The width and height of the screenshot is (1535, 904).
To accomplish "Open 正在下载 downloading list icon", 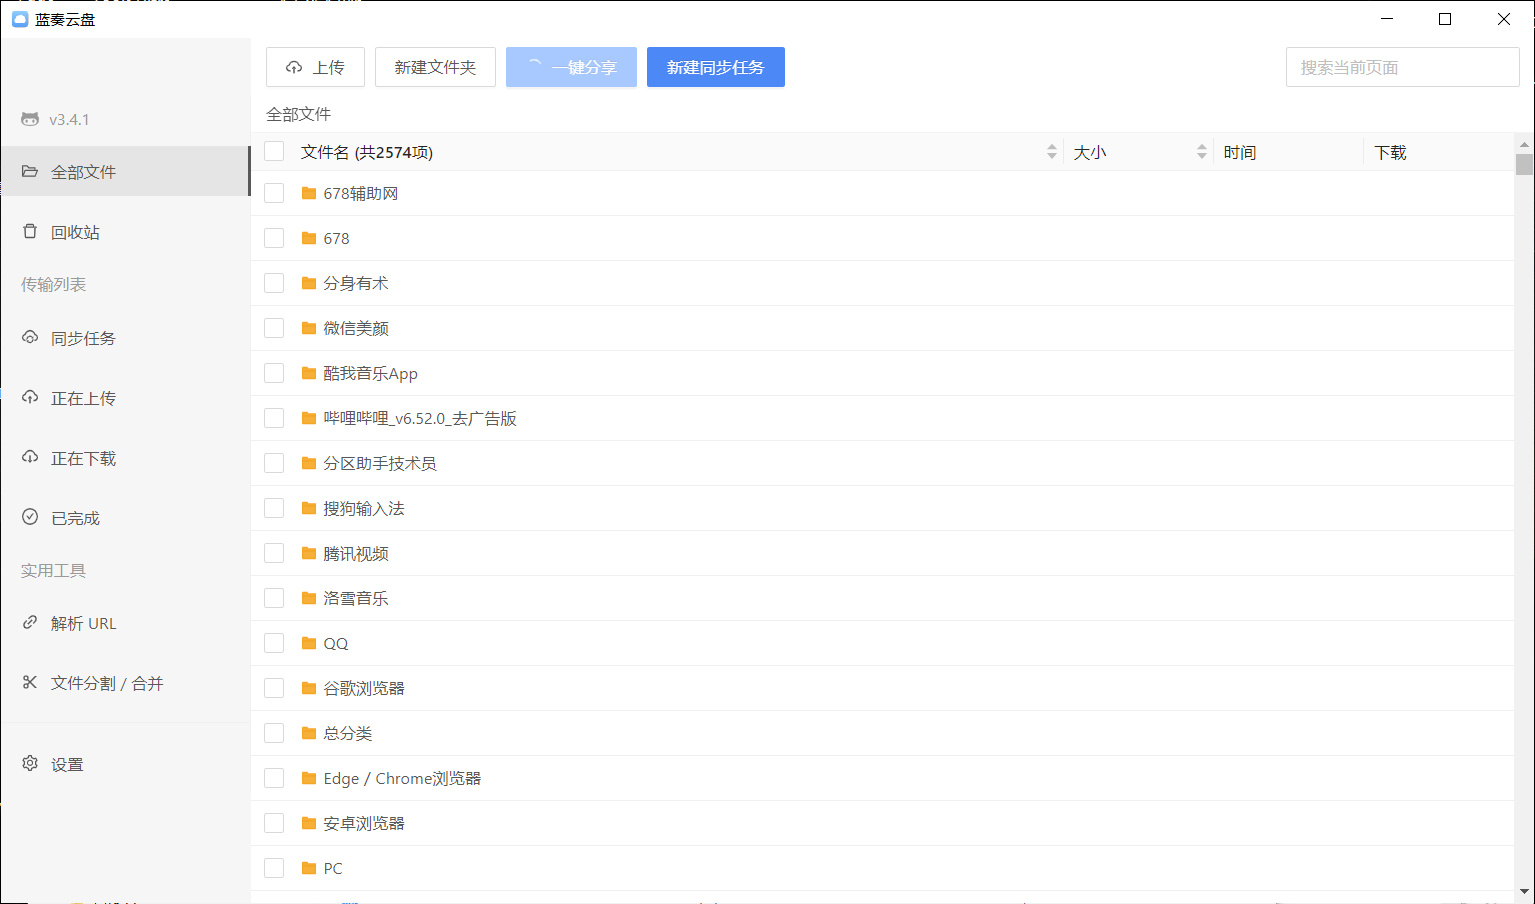I will (30, 457).
